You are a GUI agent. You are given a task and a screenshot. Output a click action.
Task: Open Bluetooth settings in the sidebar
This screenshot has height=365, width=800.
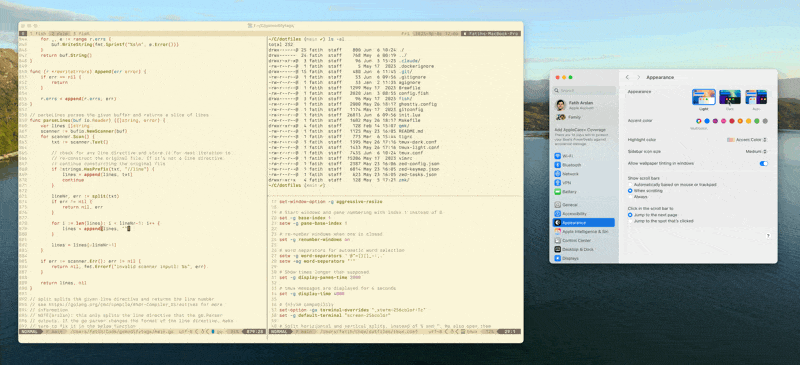(x=584, y=165)
